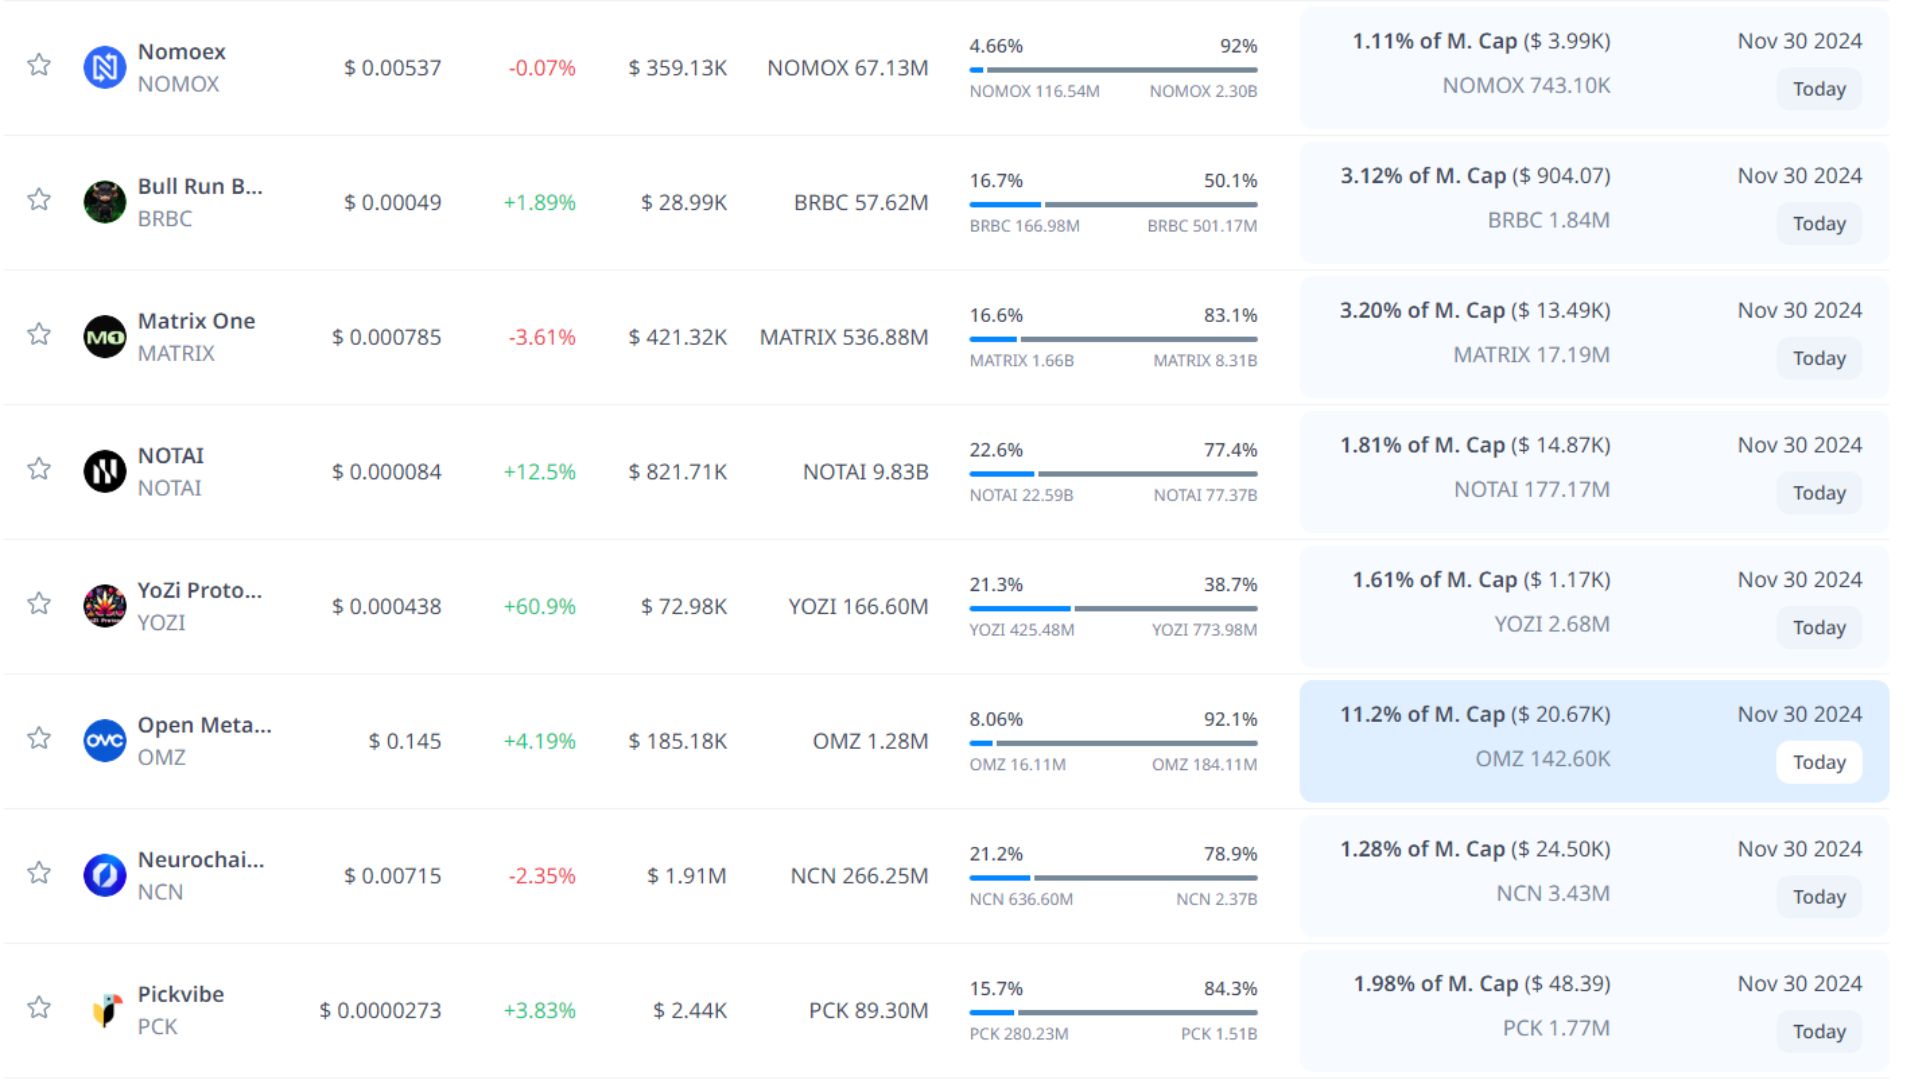Click the Today button in Nomoex row
This screenshot has height=1080, width=1920.
(x=1818, y=89)
